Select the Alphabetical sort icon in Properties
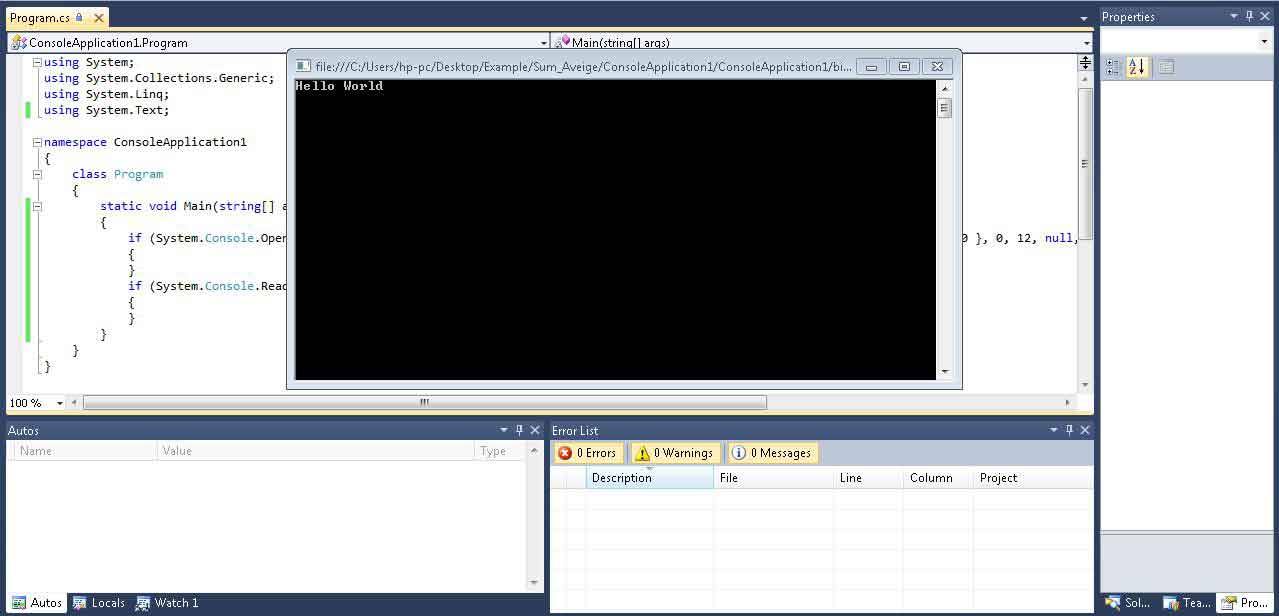 click(1137, 67)
